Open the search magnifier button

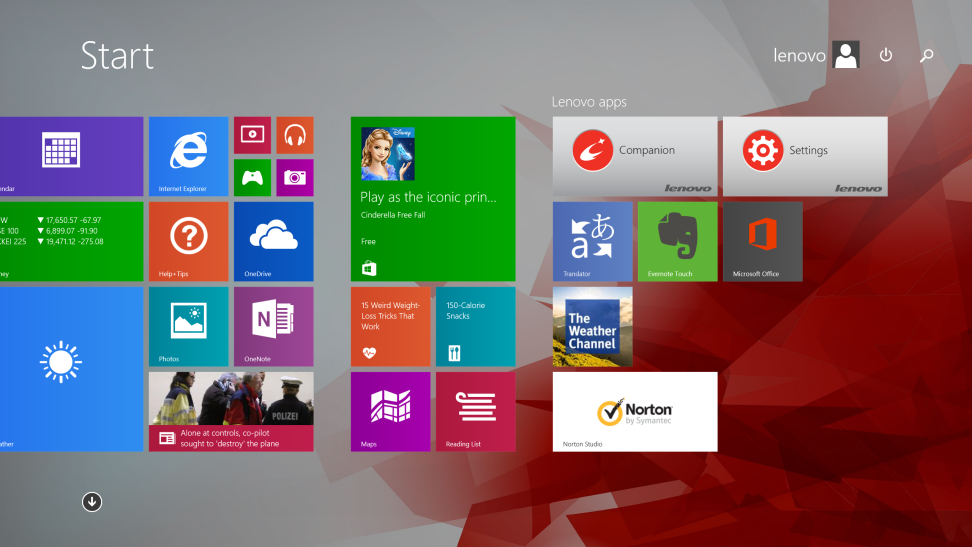click(927, 56)
